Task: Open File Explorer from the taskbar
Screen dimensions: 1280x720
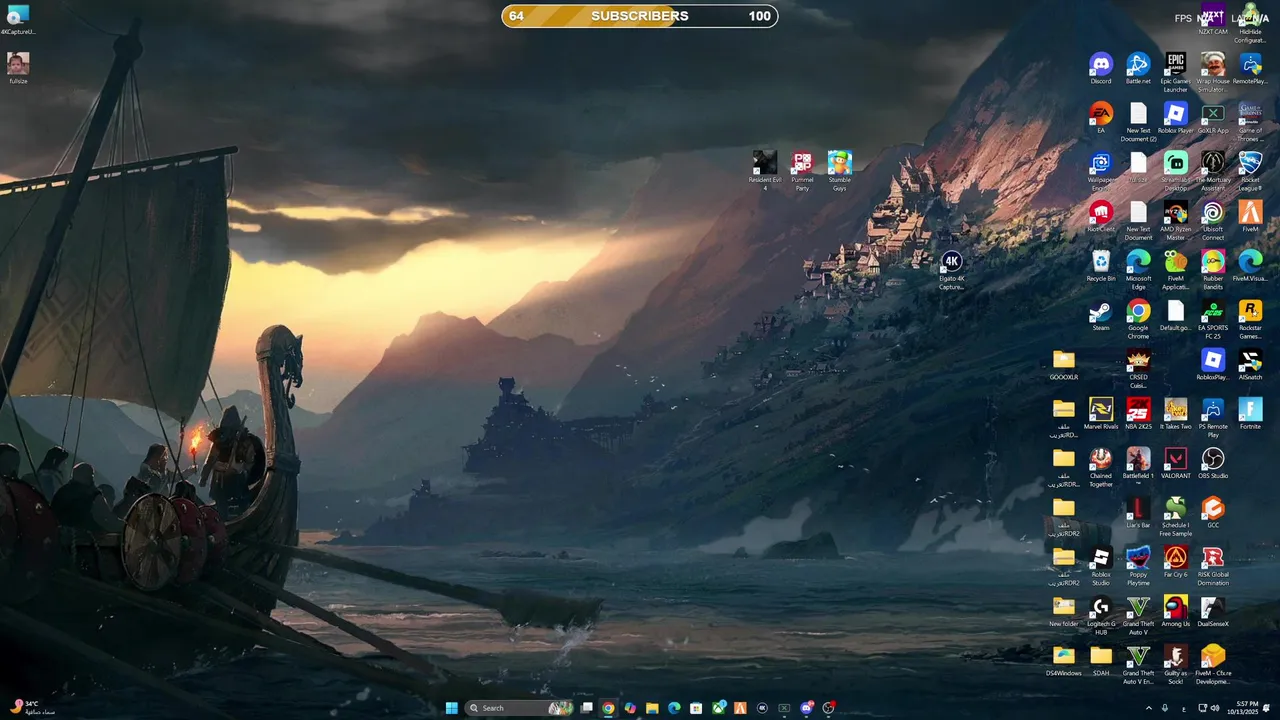Action: 652,708
